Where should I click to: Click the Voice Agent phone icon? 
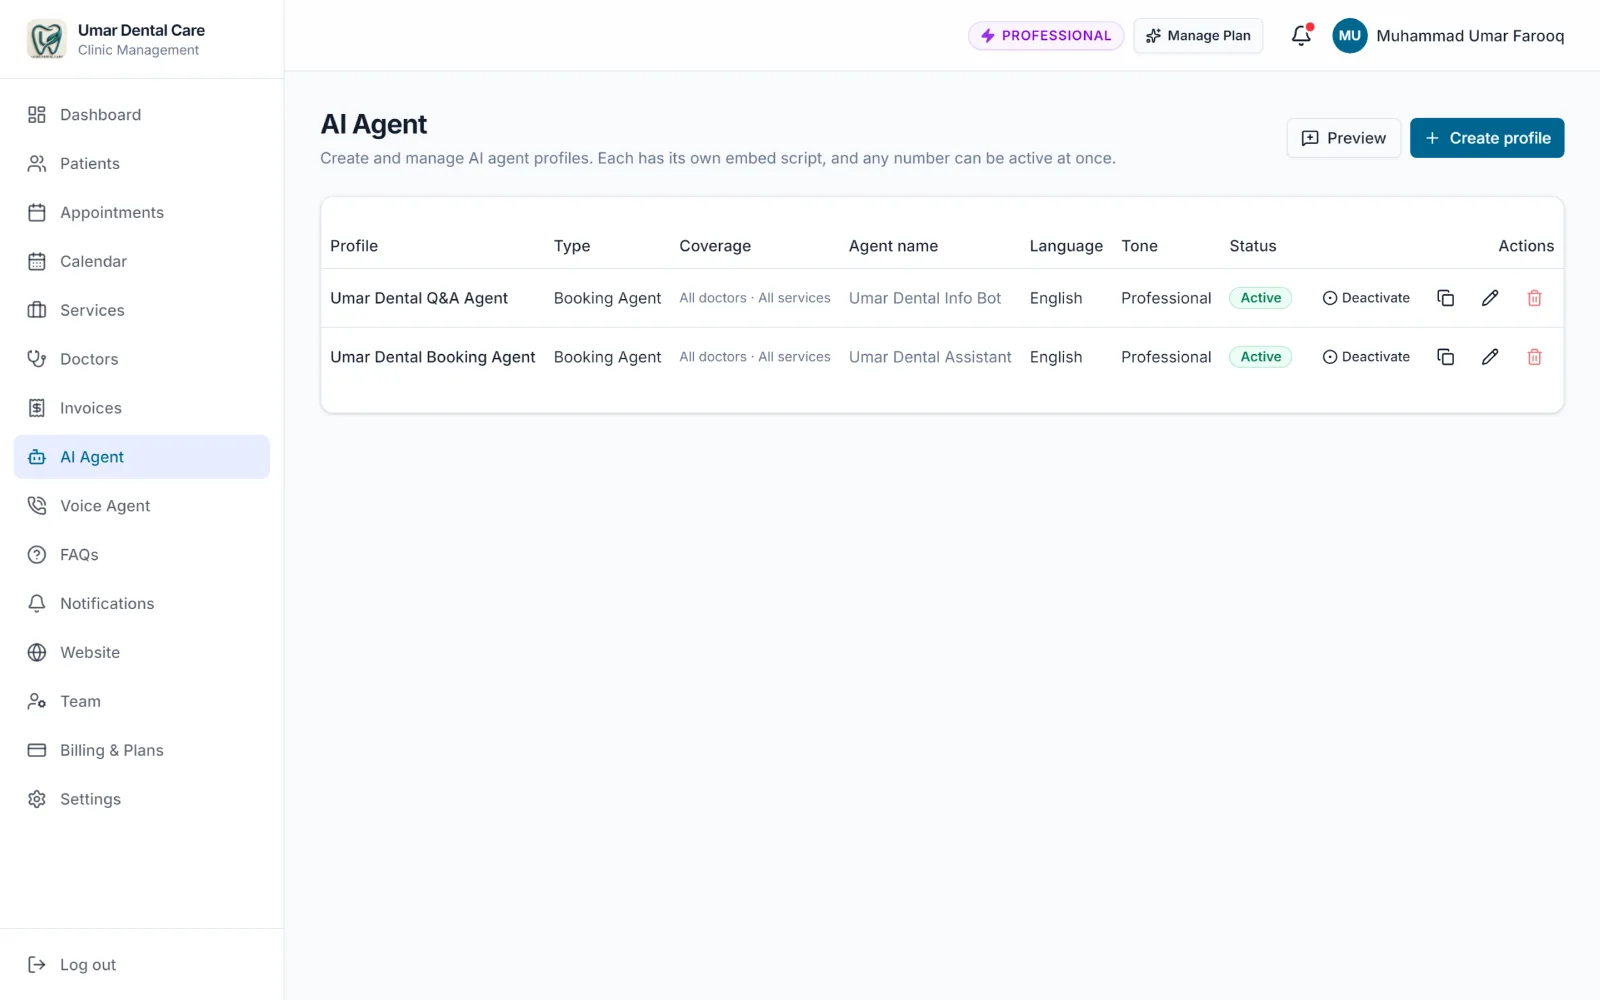37,506
